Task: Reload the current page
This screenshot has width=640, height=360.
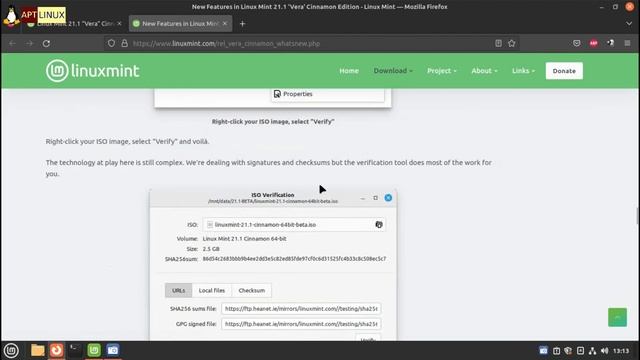Action: (46, 43)
